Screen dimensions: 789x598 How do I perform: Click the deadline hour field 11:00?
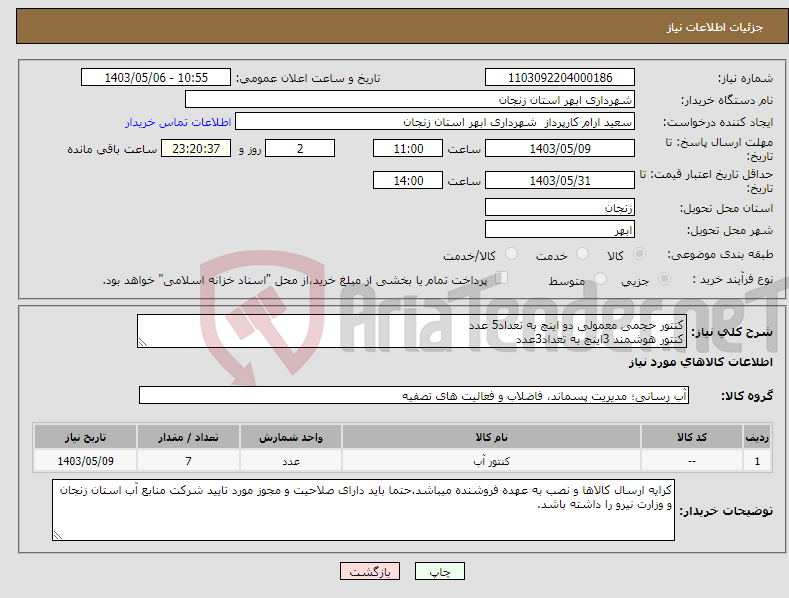(x=408, y=148)
